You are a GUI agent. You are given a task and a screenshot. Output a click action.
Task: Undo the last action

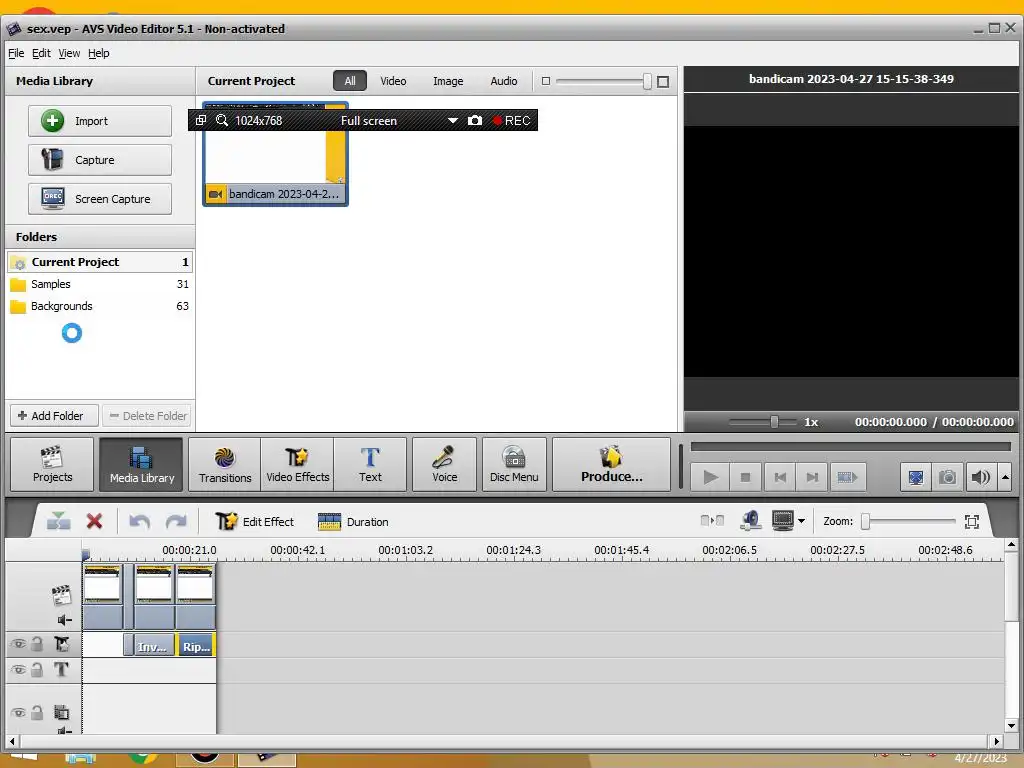click(x=139, y=521)
